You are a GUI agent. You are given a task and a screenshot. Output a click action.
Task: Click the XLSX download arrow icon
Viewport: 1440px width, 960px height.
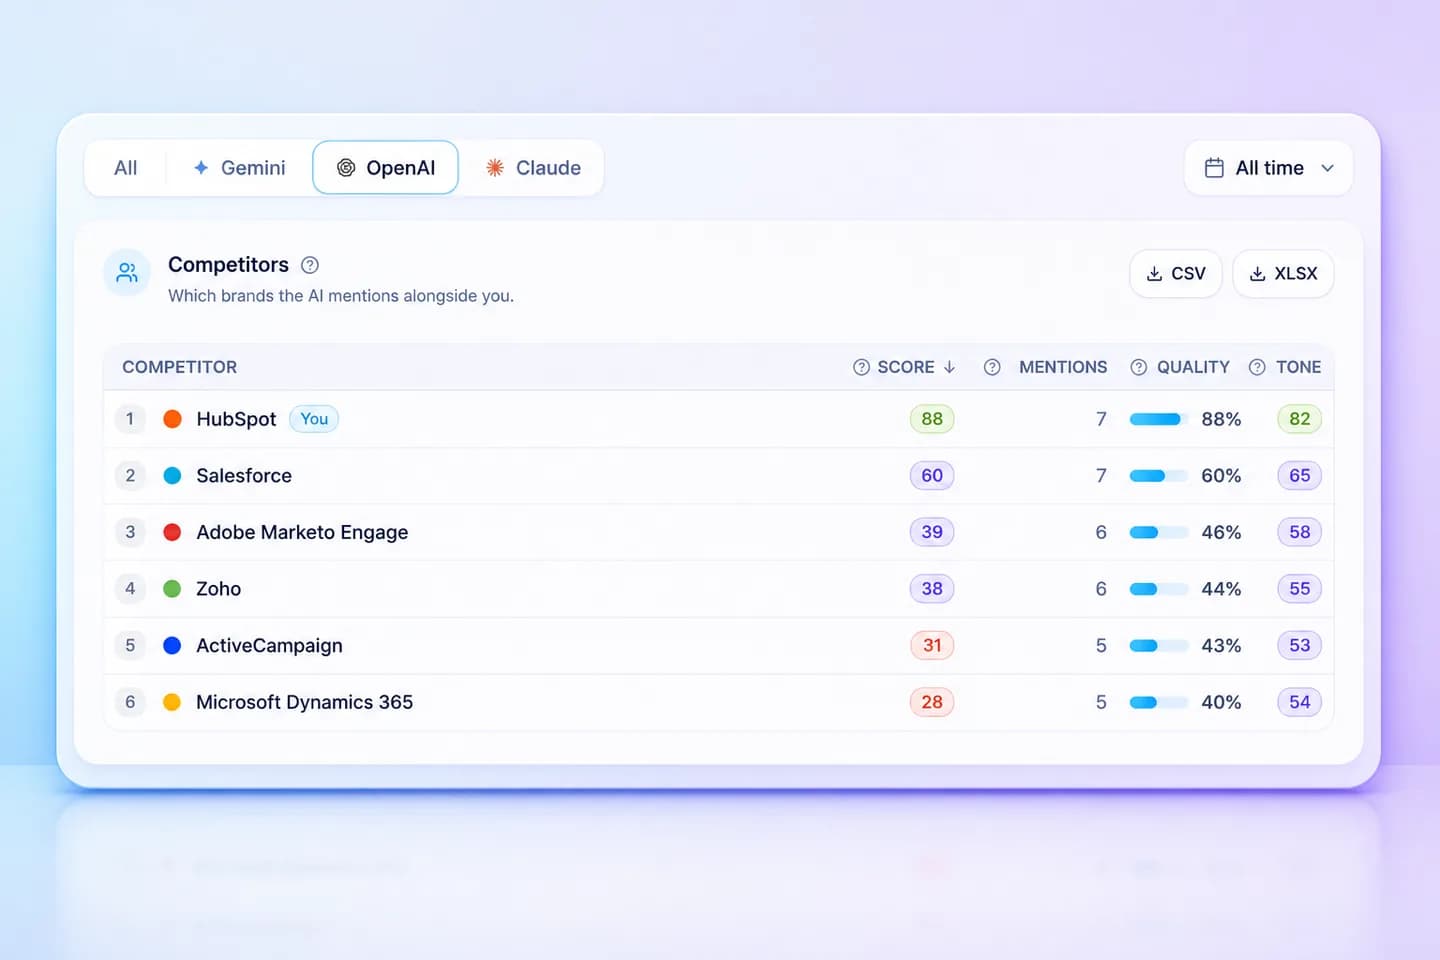(x=1258, y=274)
